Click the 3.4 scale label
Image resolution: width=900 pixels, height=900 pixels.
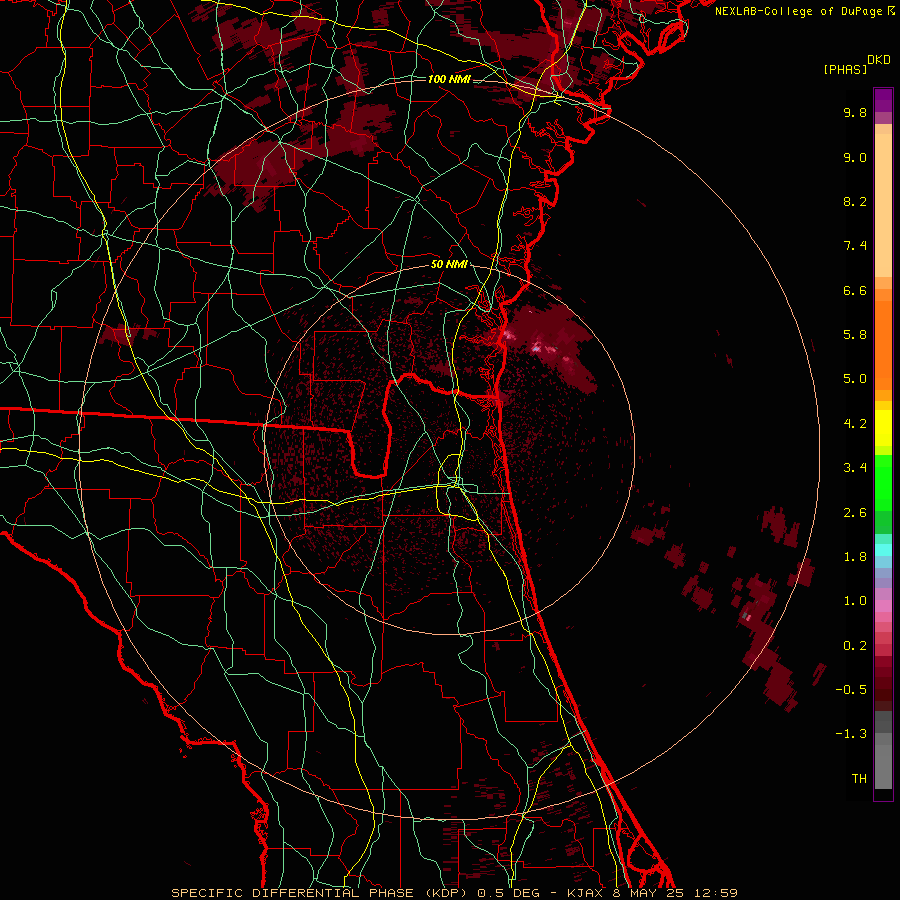pos(855,468)
